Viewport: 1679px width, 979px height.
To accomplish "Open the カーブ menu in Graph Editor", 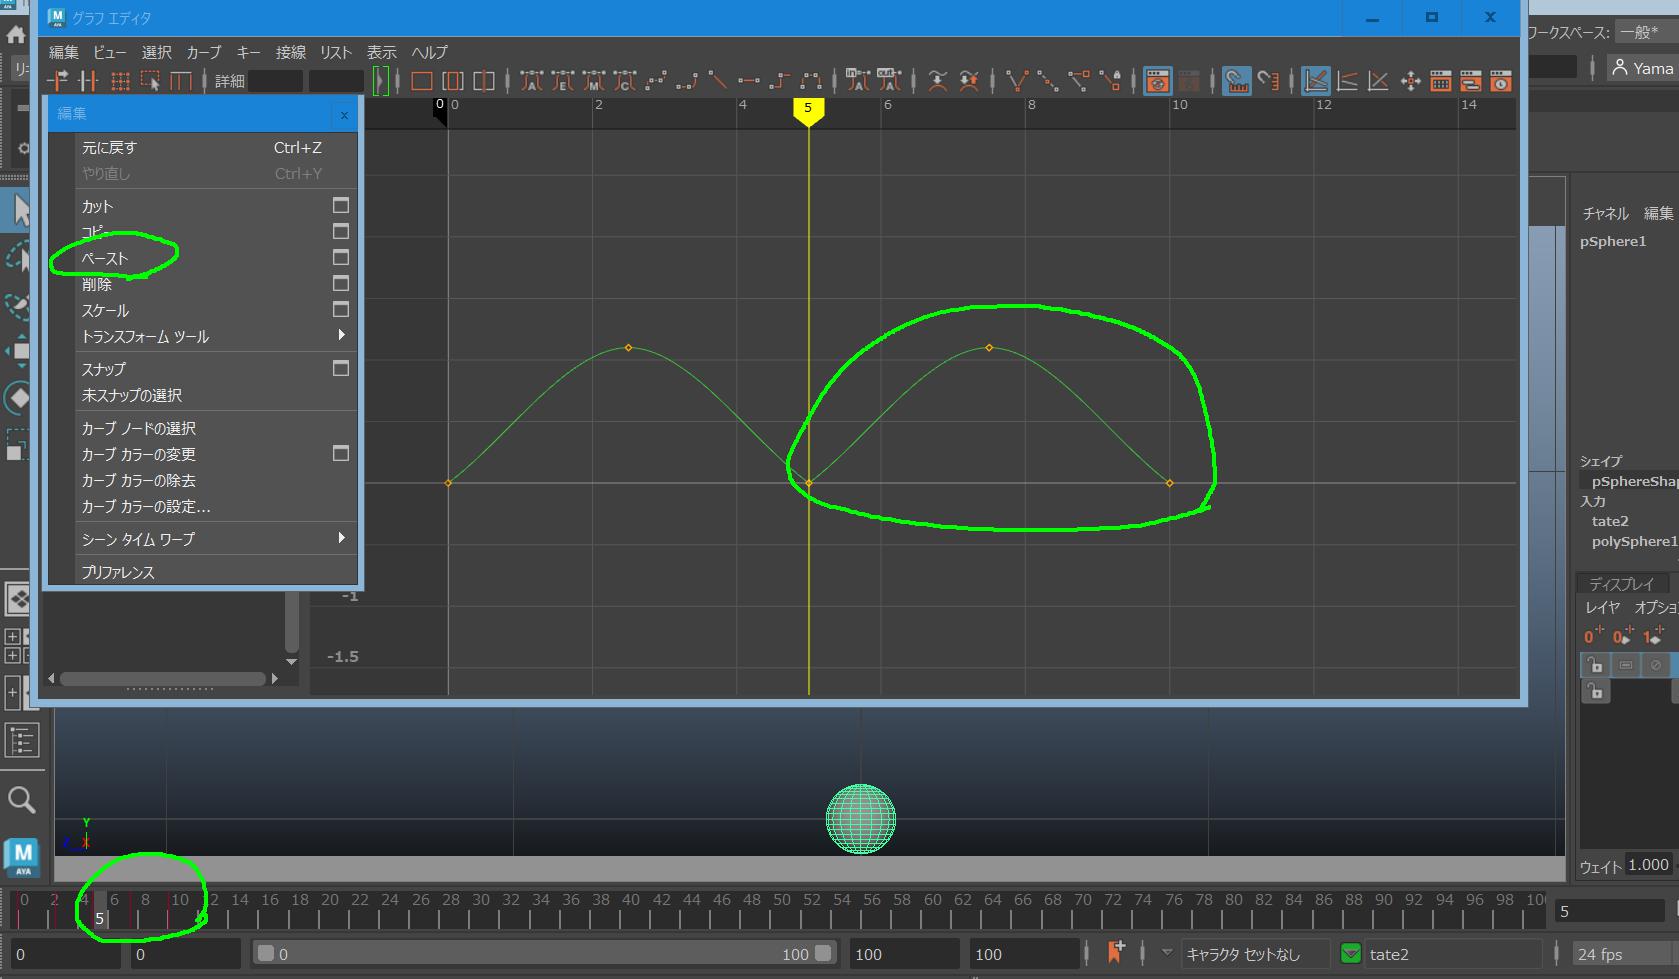I will 204,52.
